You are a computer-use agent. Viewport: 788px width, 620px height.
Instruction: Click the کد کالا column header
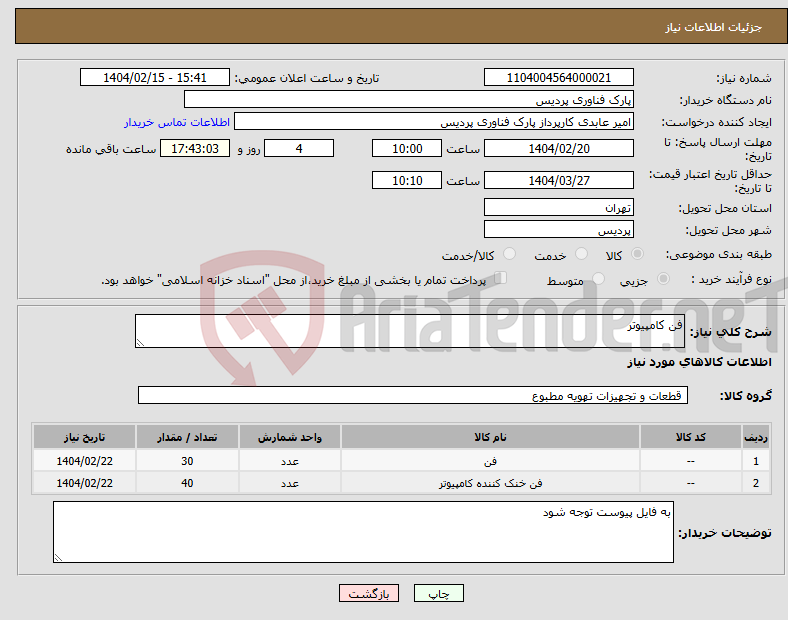691,437
